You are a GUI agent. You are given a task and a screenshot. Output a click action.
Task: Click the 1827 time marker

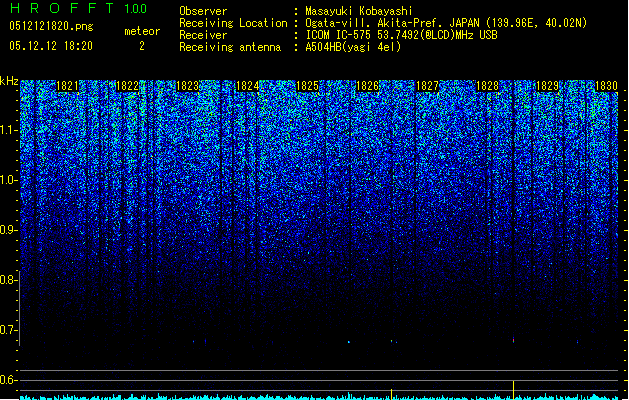427,86
